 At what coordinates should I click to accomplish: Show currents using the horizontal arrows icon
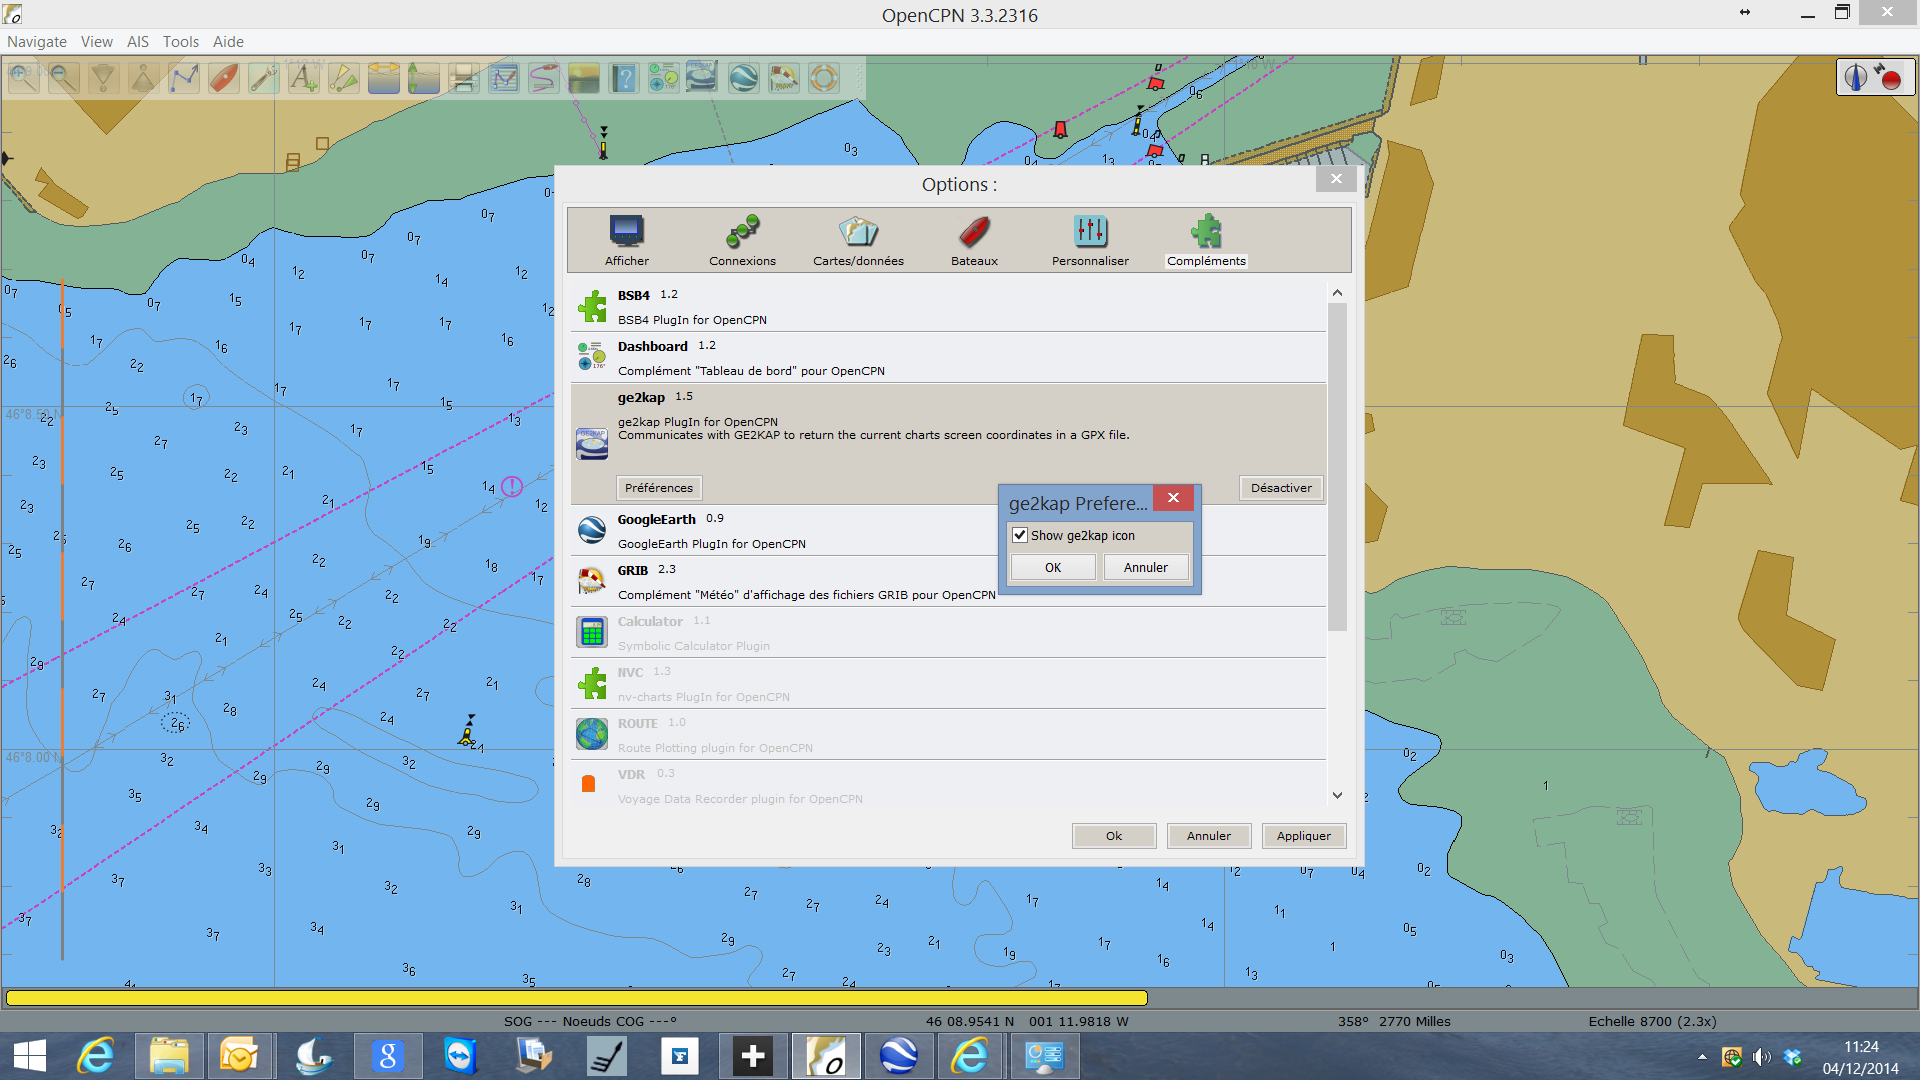pyautogui.click(x=384, y=78)
